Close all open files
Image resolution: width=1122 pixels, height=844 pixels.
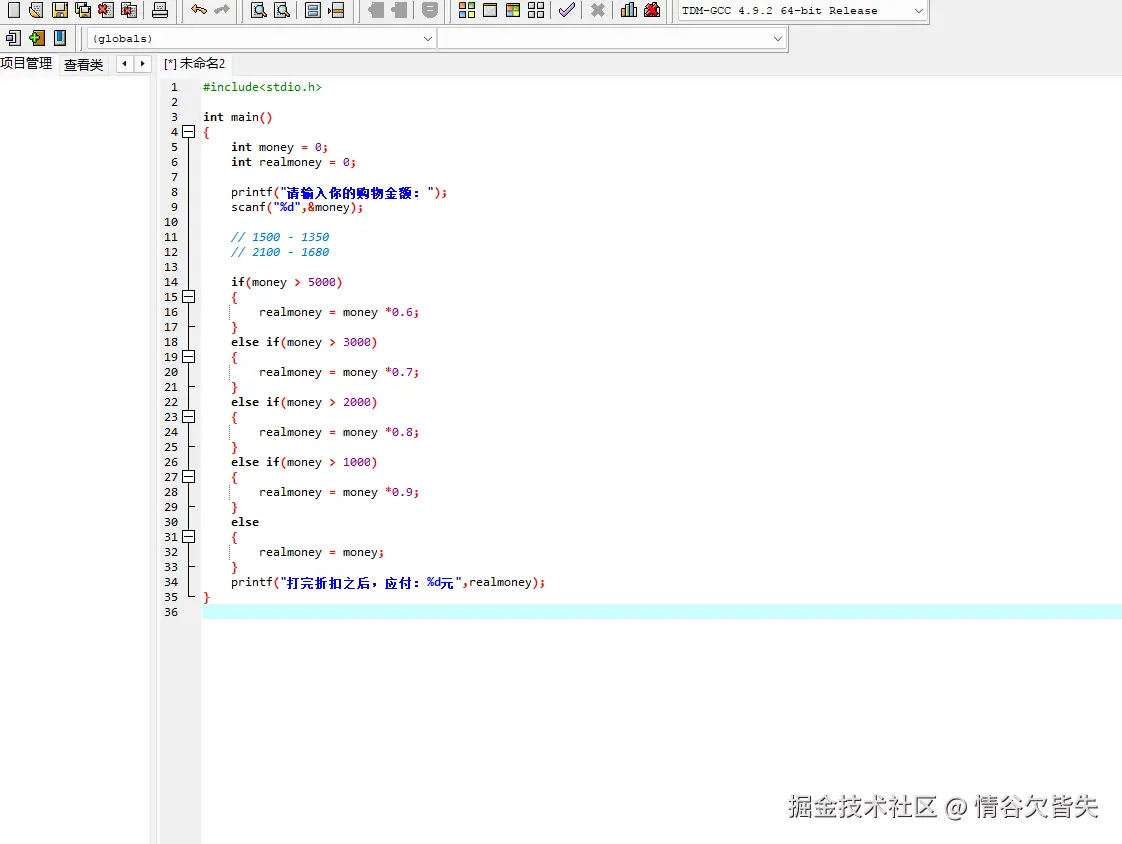pyautogui.click(x=129, y=10)
